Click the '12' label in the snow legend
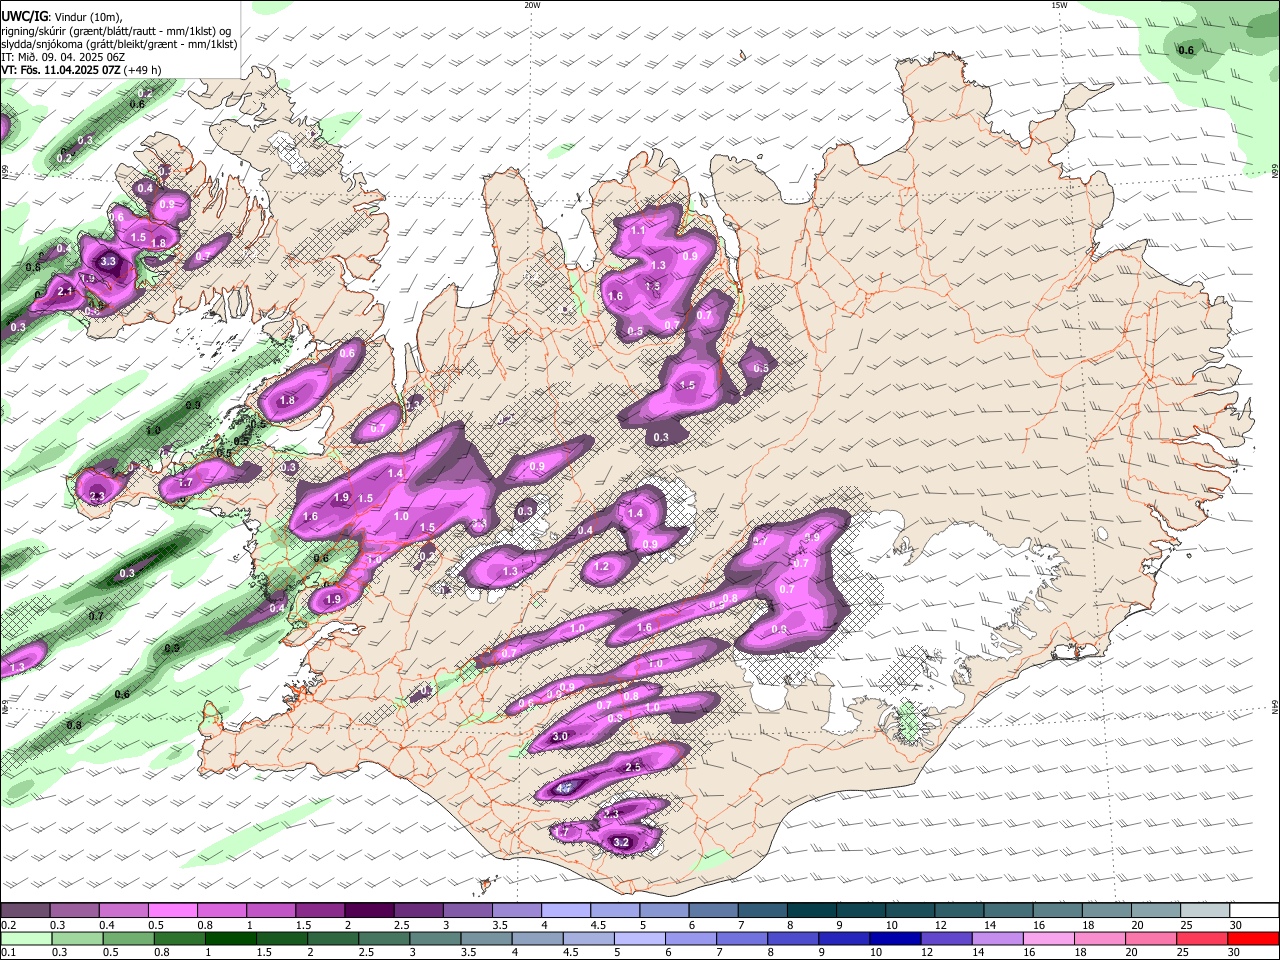1280x960 pixels. [x=940, y=925]
